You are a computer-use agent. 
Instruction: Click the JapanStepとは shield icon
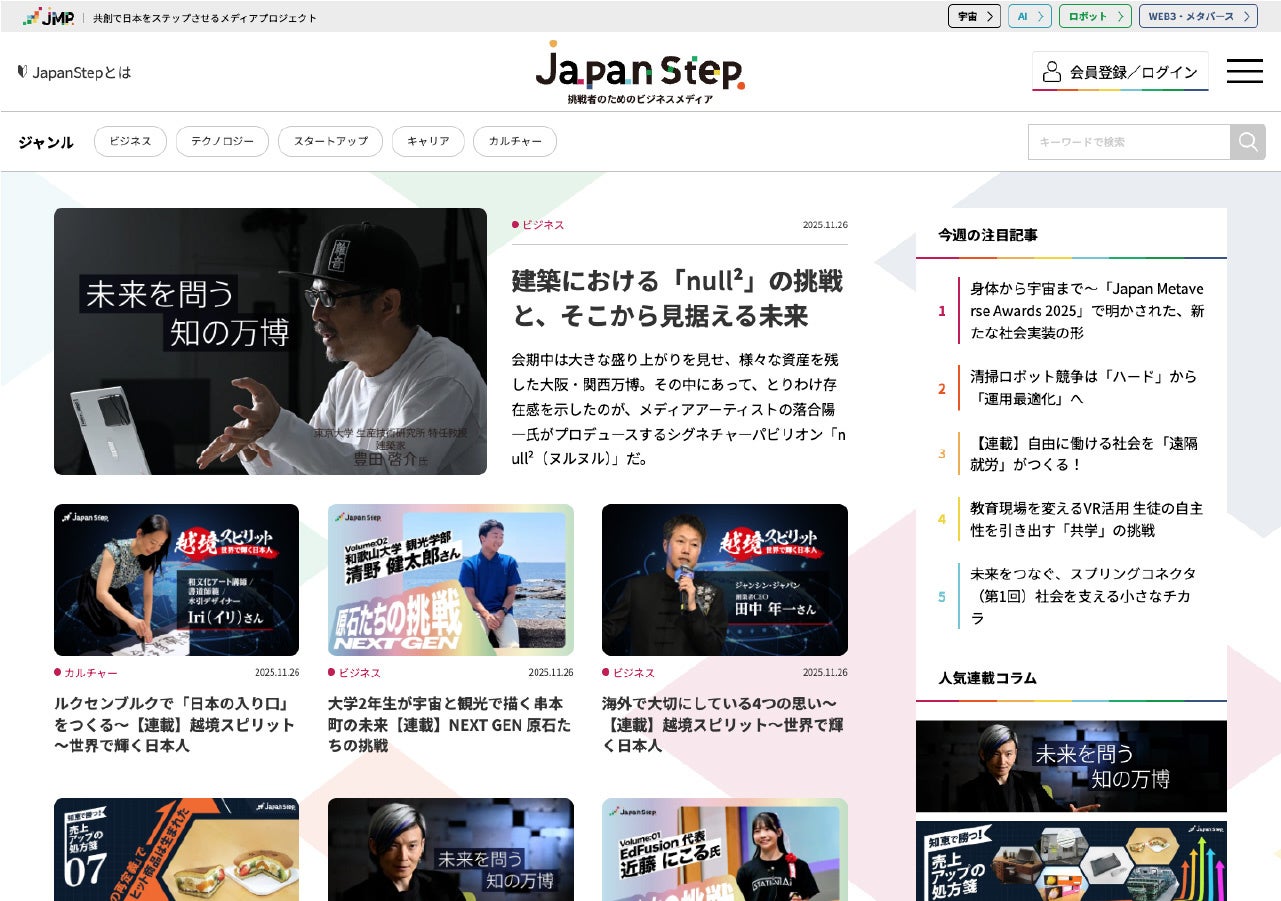tap(23, 72)
